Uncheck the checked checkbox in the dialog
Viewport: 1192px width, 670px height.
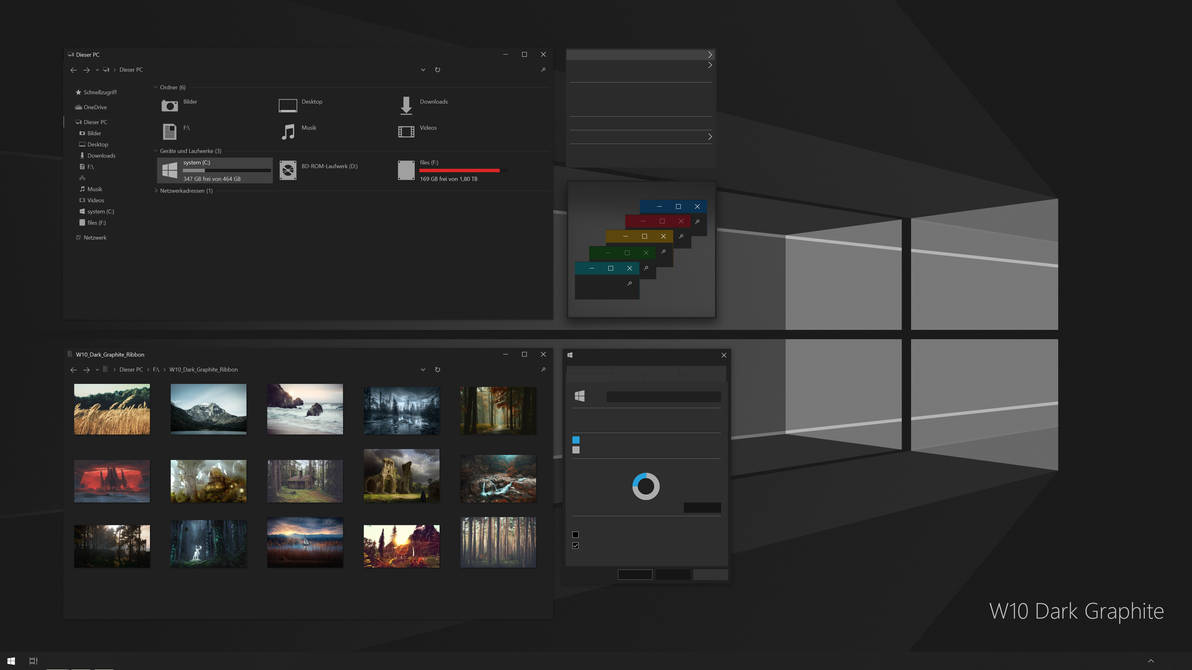click(575, 545)
